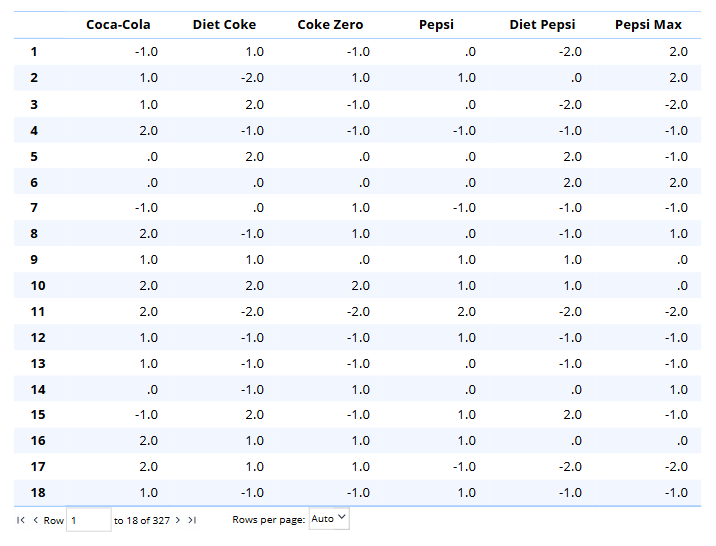Go to the previous page of rows
The width and height of the screenshot is (716, 546).
pos(35,520)
